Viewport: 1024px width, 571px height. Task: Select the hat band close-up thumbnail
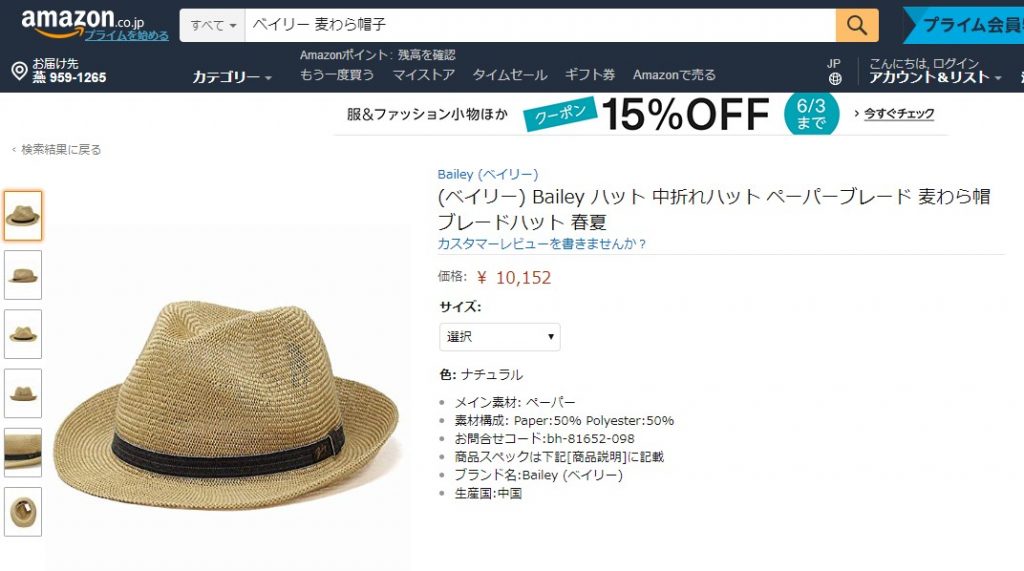coord(23,453)
